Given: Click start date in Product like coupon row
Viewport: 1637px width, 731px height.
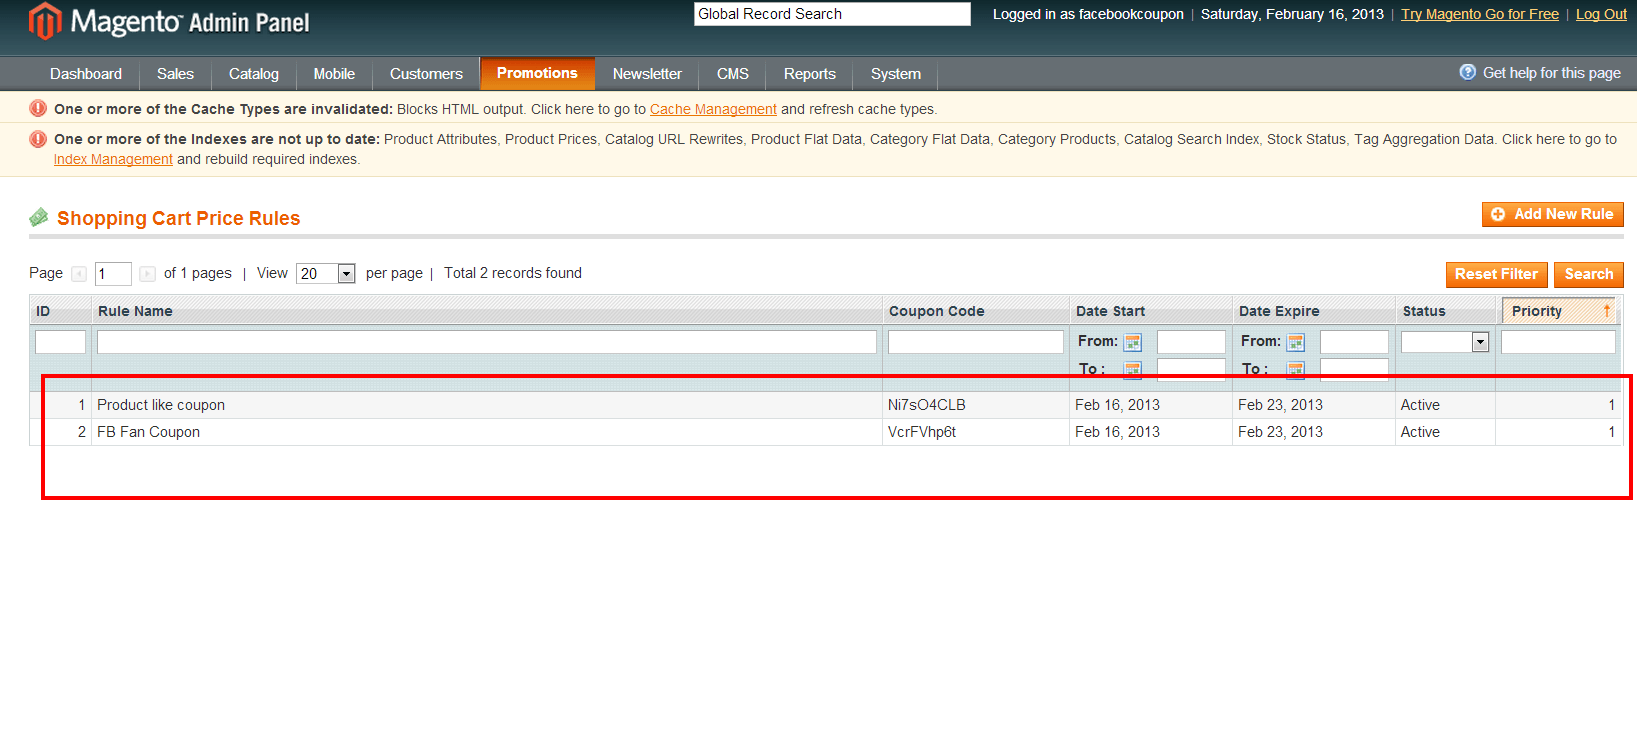Looking at the screenshot, I should 1117,405.
